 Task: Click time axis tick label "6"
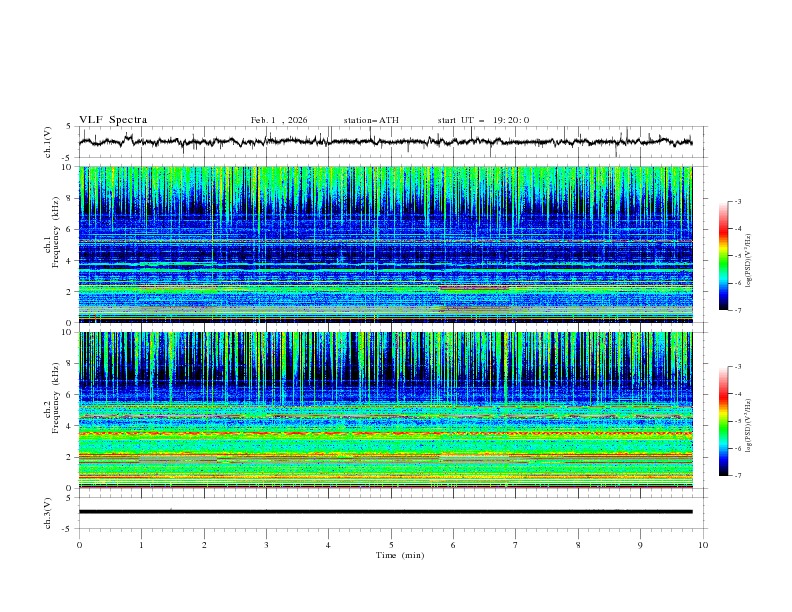(453, 545)
